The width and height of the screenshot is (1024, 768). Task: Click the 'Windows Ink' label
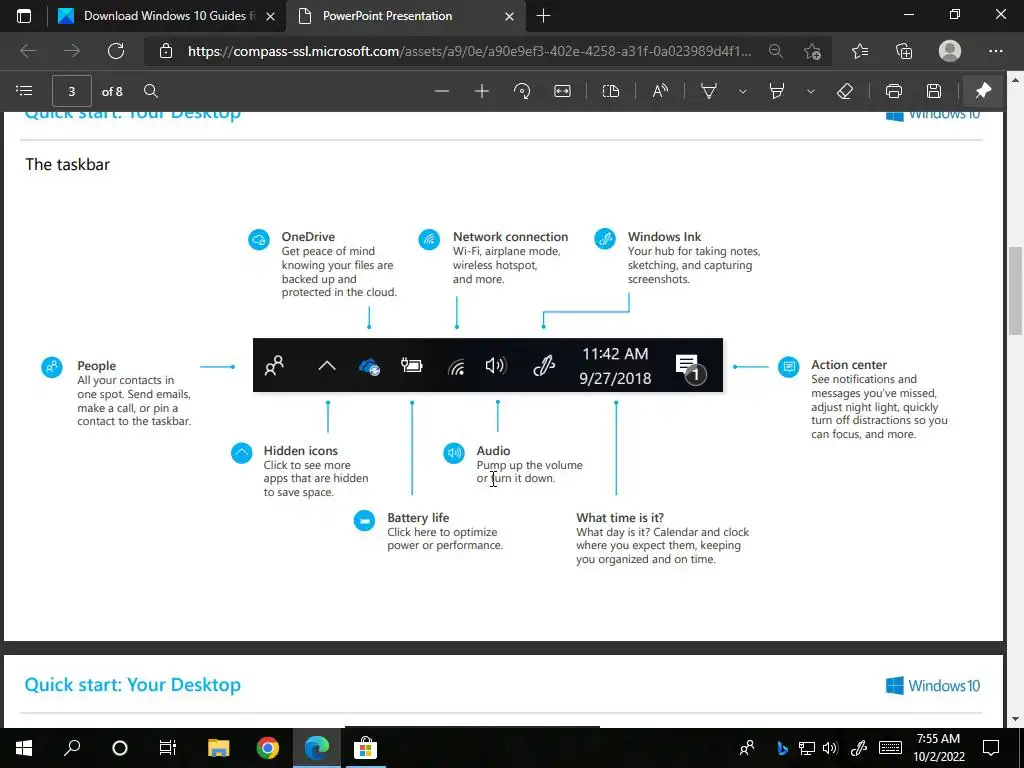664,236
